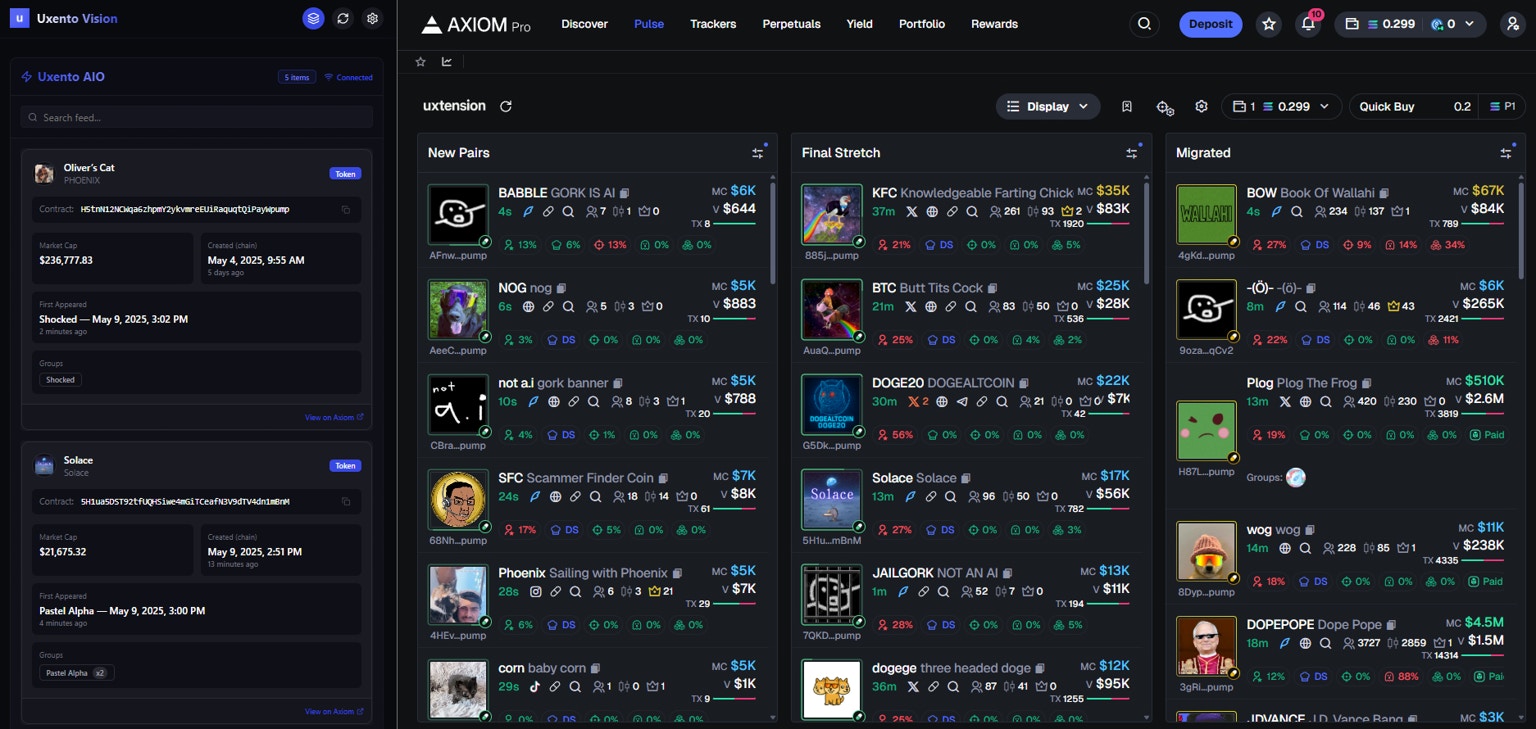
Task: Click the Deposit button
Action: (1210, 23)
